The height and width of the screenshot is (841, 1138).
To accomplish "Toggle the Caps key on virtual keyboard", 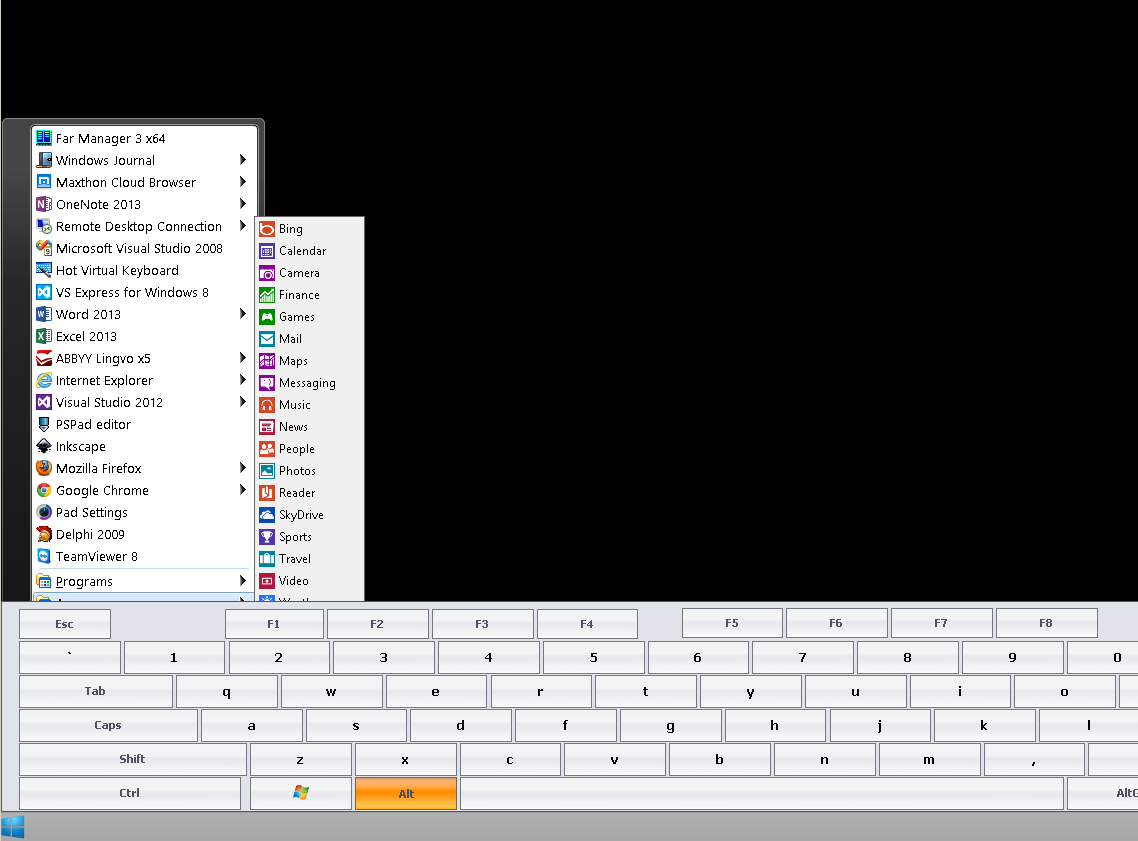I will tap(108, 726).
